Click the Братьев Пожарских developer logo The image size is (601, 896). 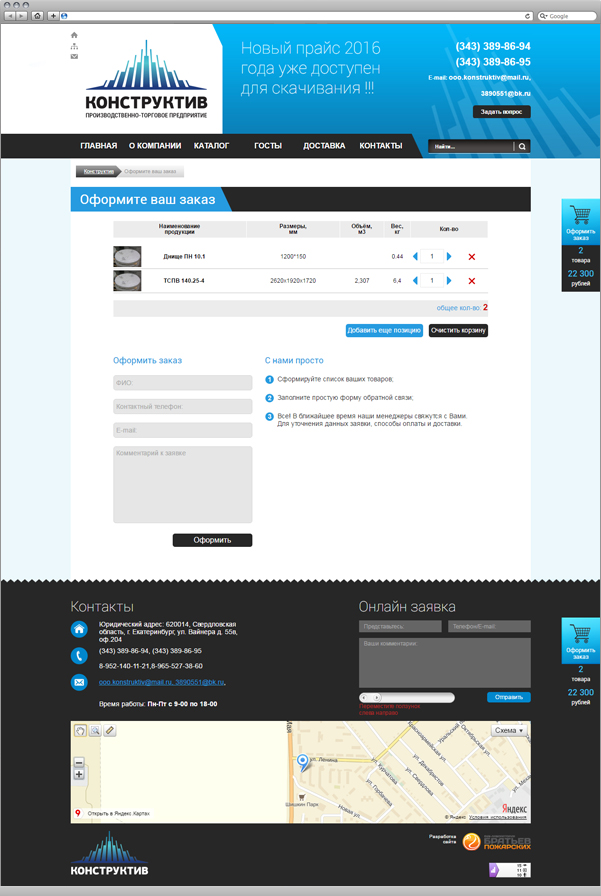click(x=496, y=842)
